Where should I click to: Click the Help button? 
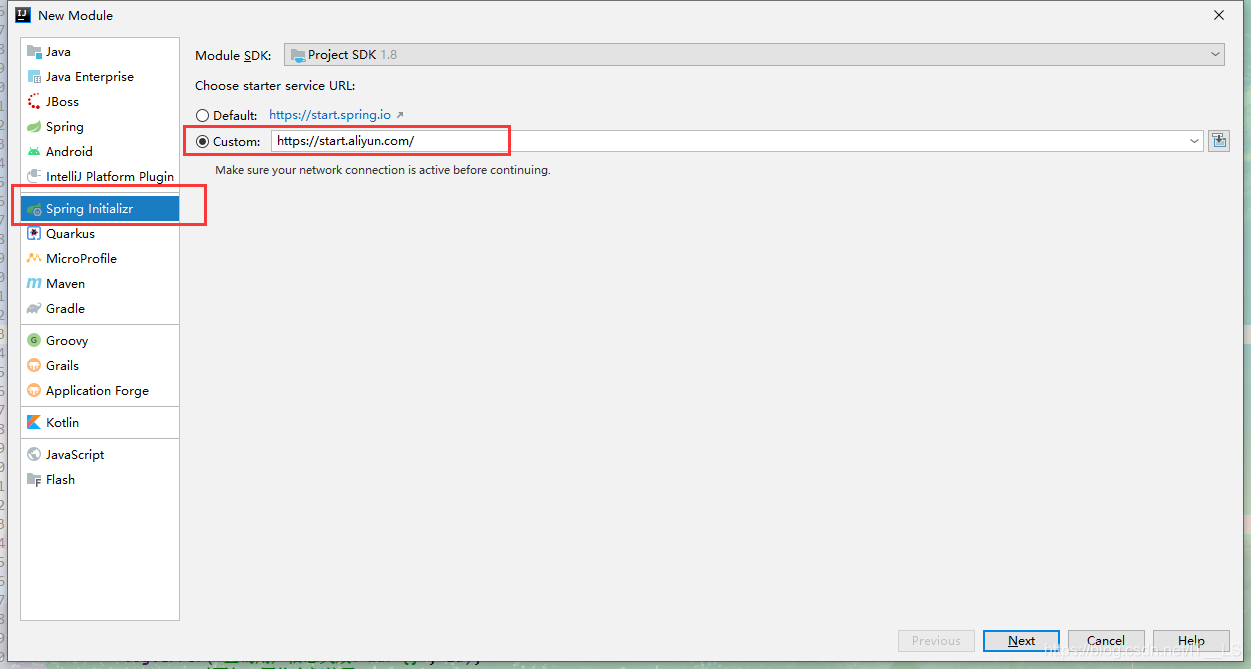pyautogui.click(x=1191, y=641)
